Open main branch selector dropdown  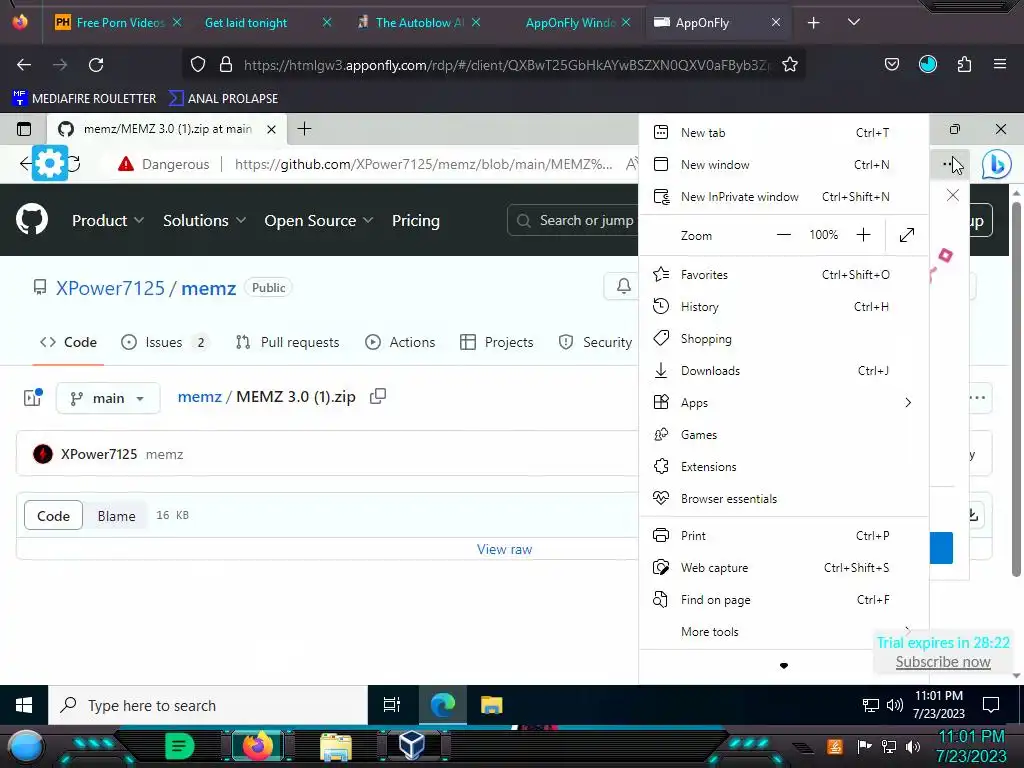tap(108, 398)
